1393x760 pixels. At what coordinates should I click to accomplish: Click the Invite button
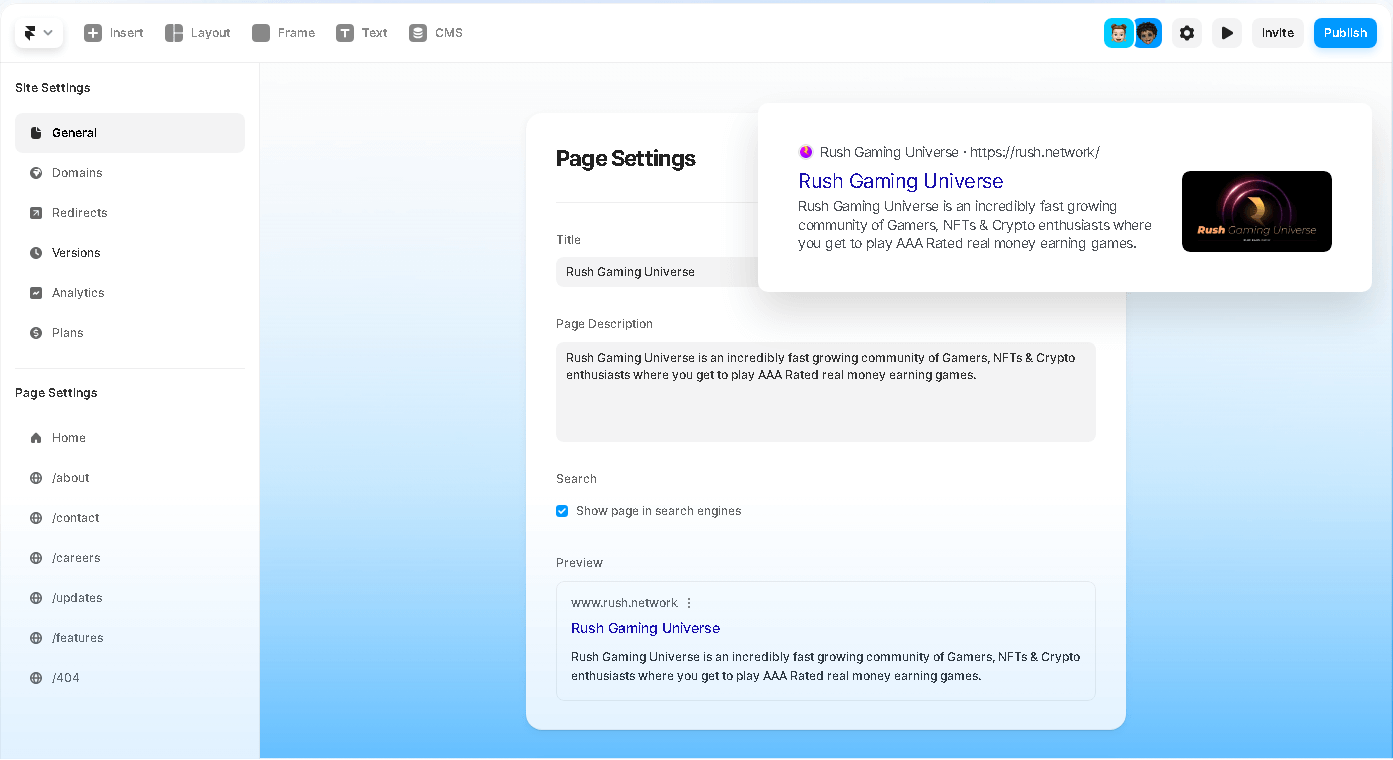pos(1278,32)
